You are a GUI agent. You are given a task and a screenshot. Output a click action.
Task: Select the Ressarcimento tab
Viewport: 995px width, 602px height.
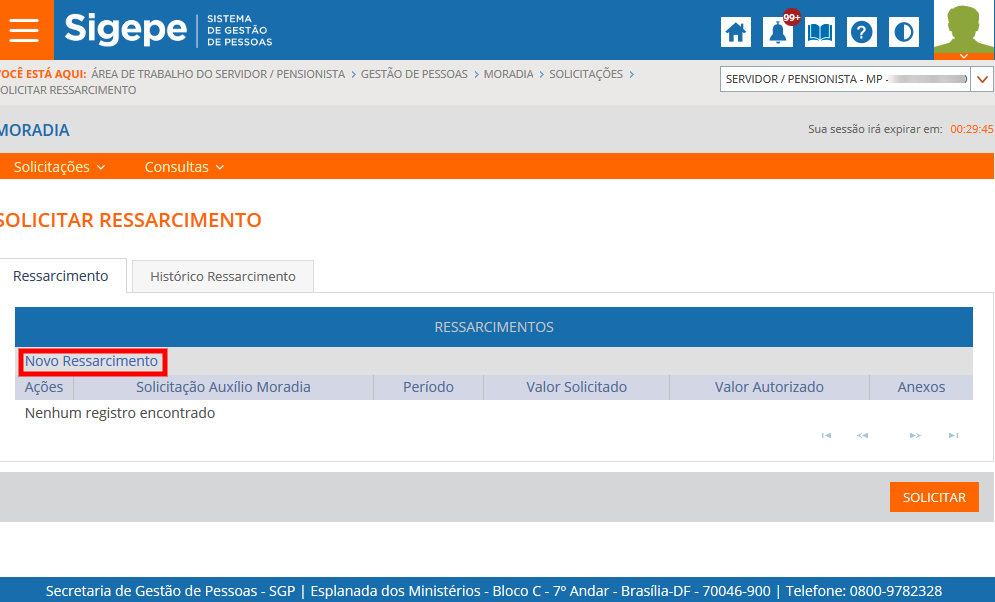tap(61, 276)
